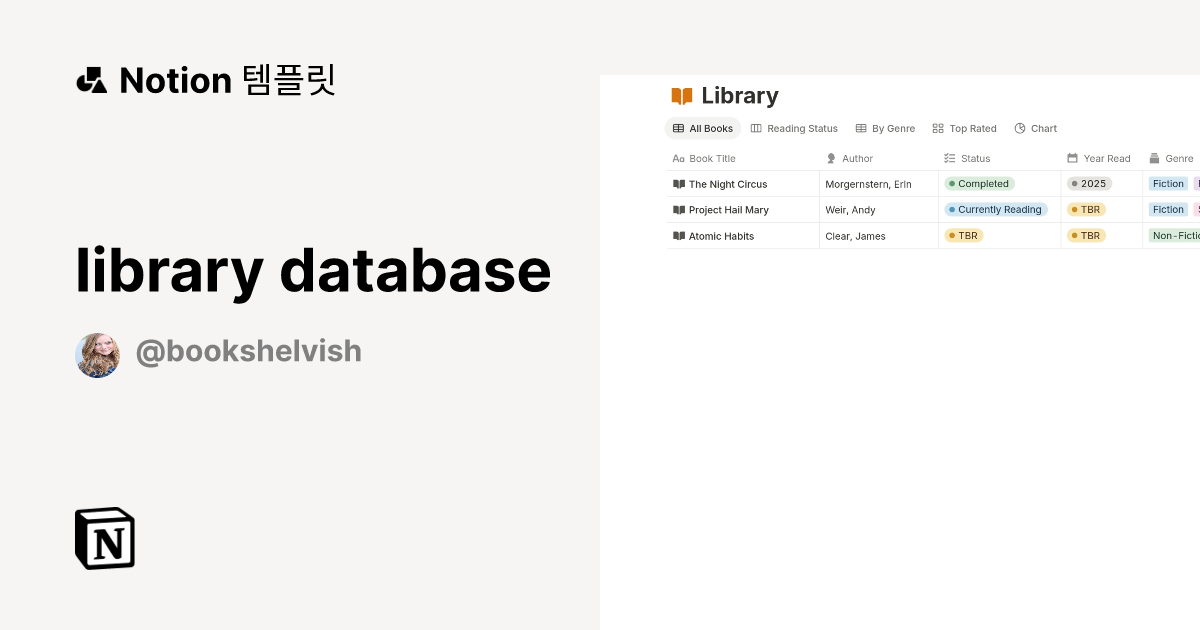Click the person icon in the Author column header

(830, 158)
